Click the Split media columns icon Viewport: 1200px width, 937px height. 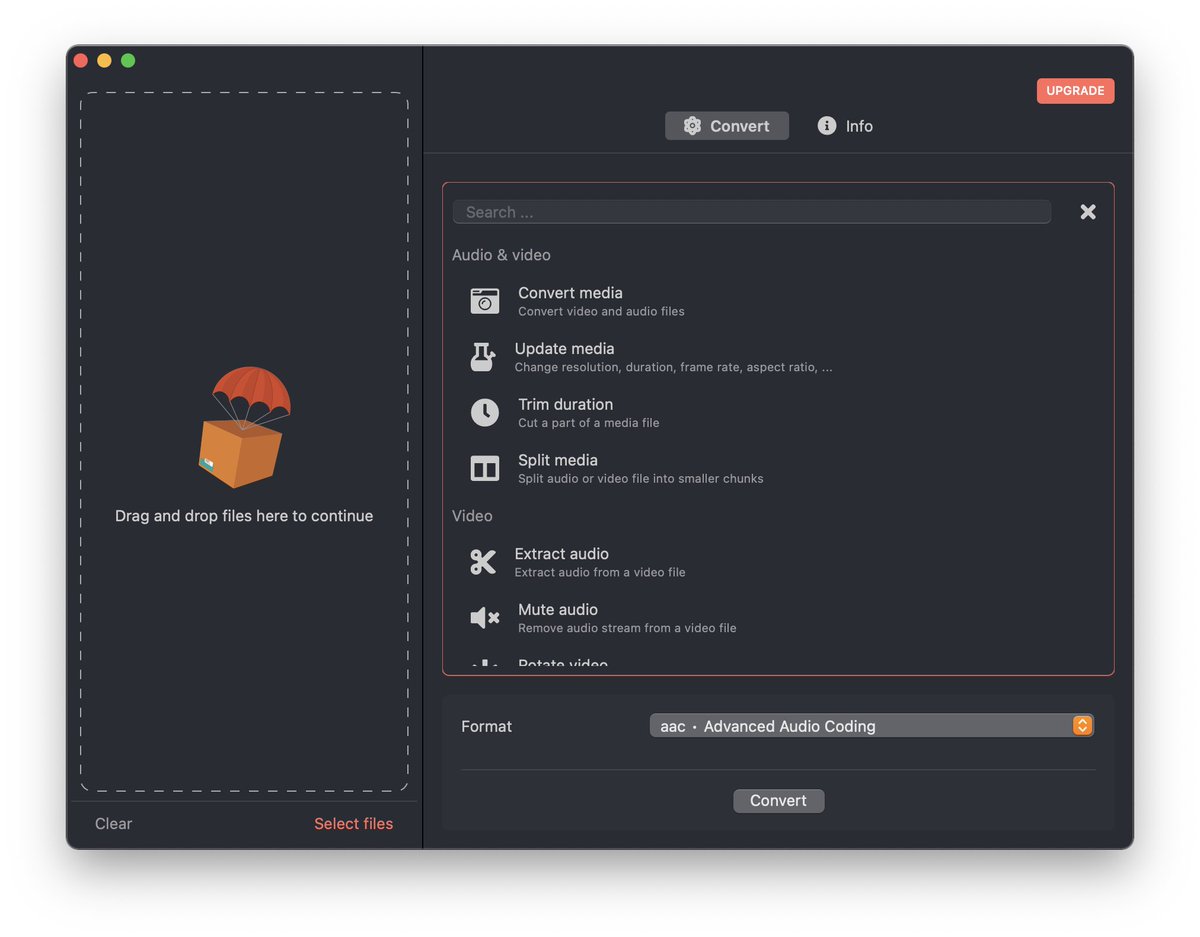tap(485, 468)
